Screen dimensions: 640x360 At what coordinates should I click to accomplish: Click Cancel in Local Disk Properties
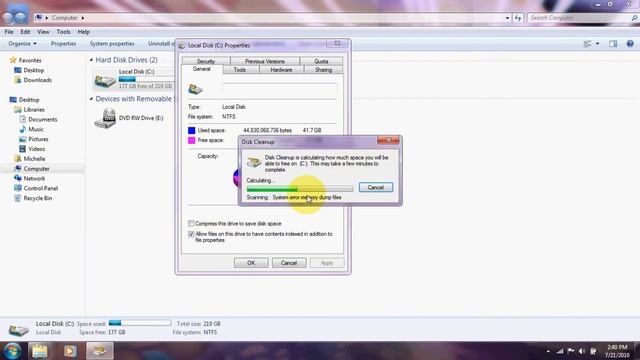click(289, 263)
